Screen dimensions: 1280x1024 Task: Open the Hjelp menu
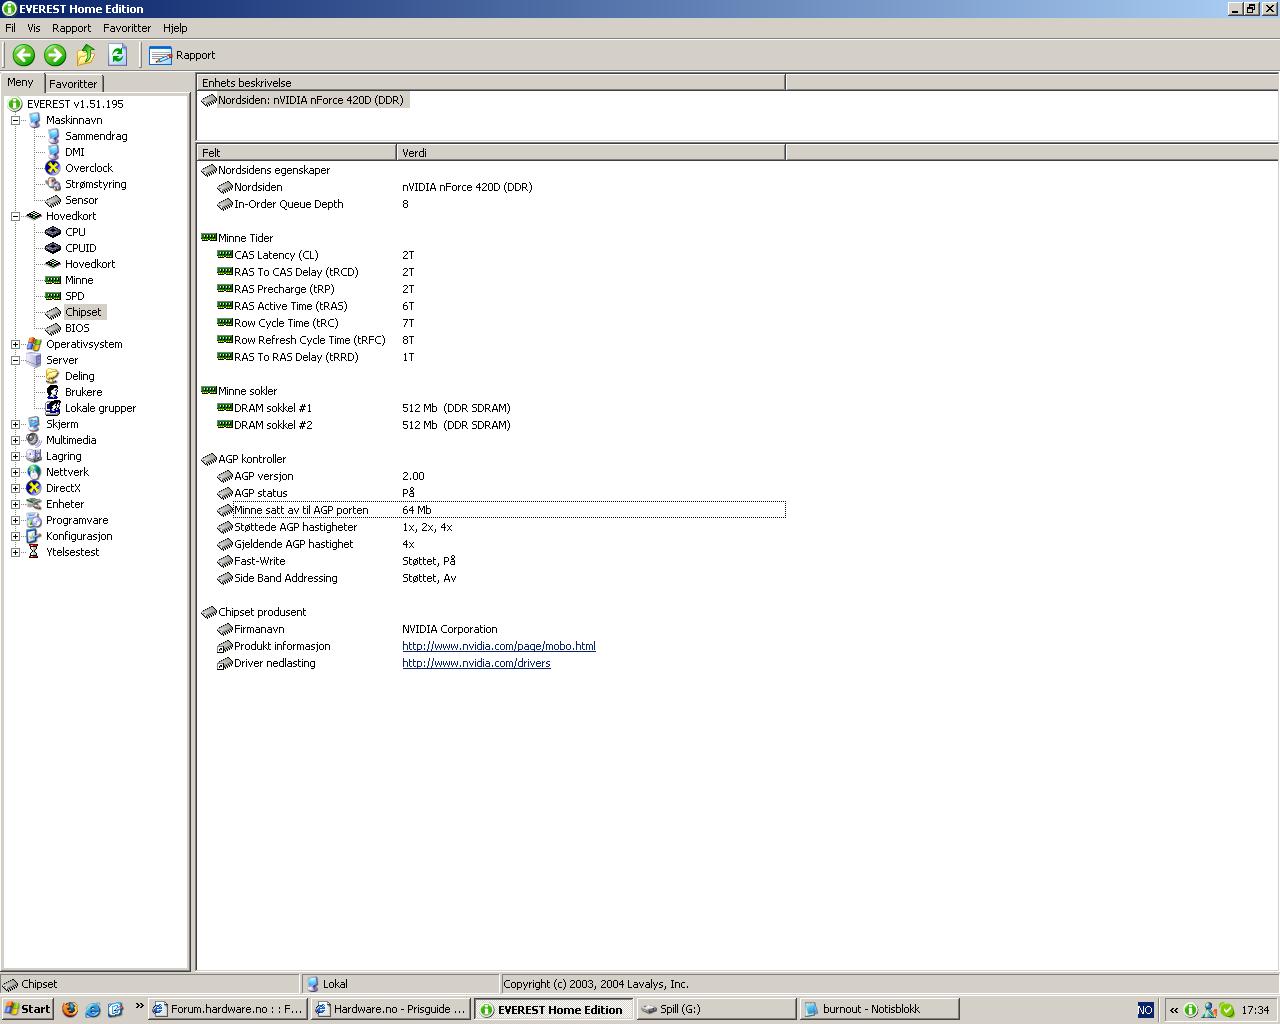175,28
